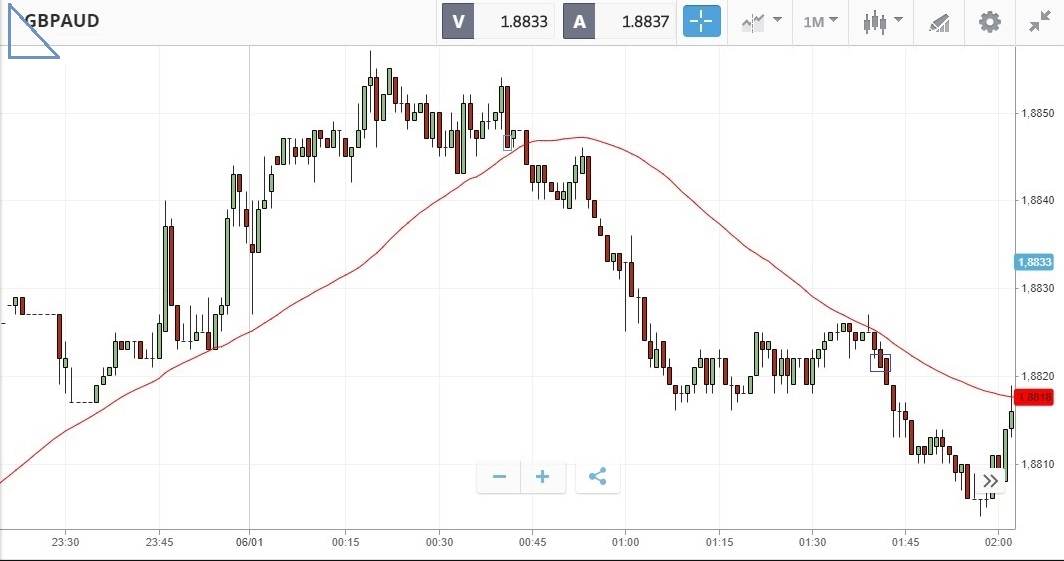This screenshot has width=1064, height=561.
Task: Zoom in the chart with plus
Action: (x=543, y=477)
